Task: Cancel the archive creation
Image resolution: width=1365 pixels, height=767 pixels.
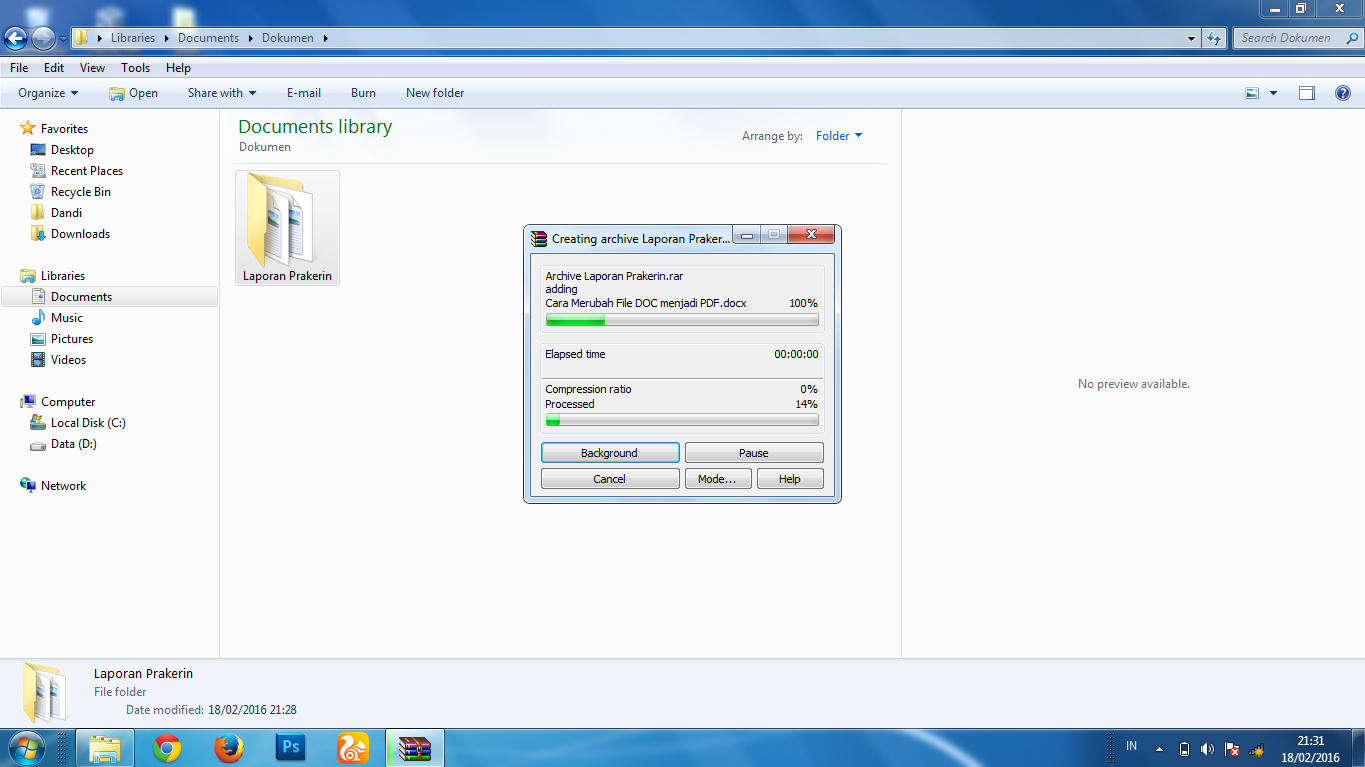Action: pyautogui.click(x=610, y=479)
